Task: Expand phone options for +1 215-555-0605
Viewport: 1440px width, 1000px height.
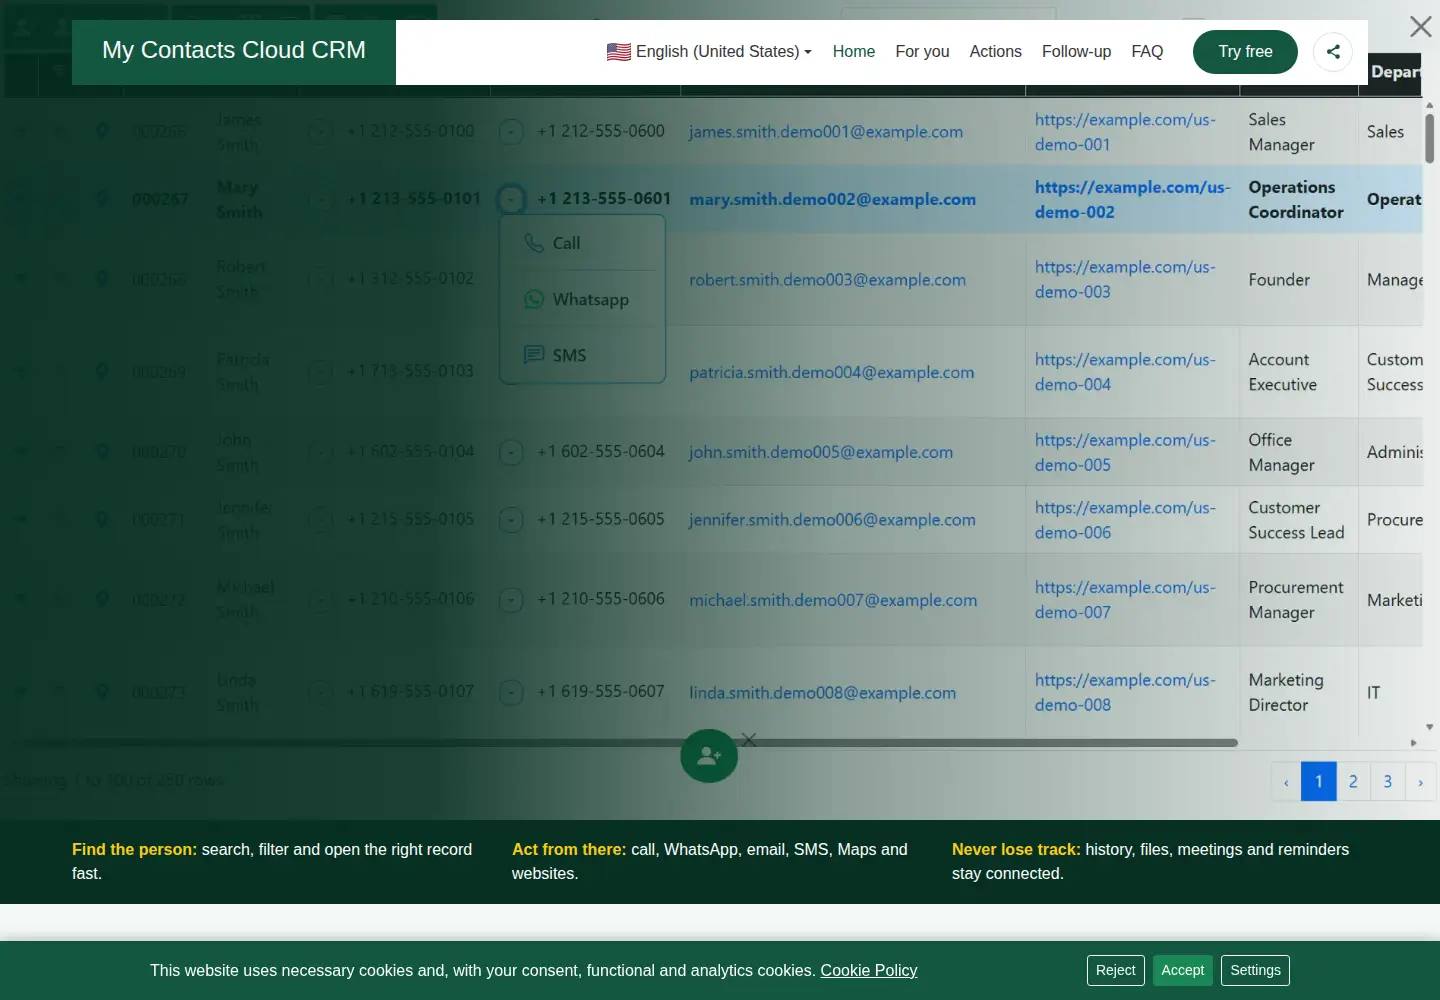Action: 511,520
